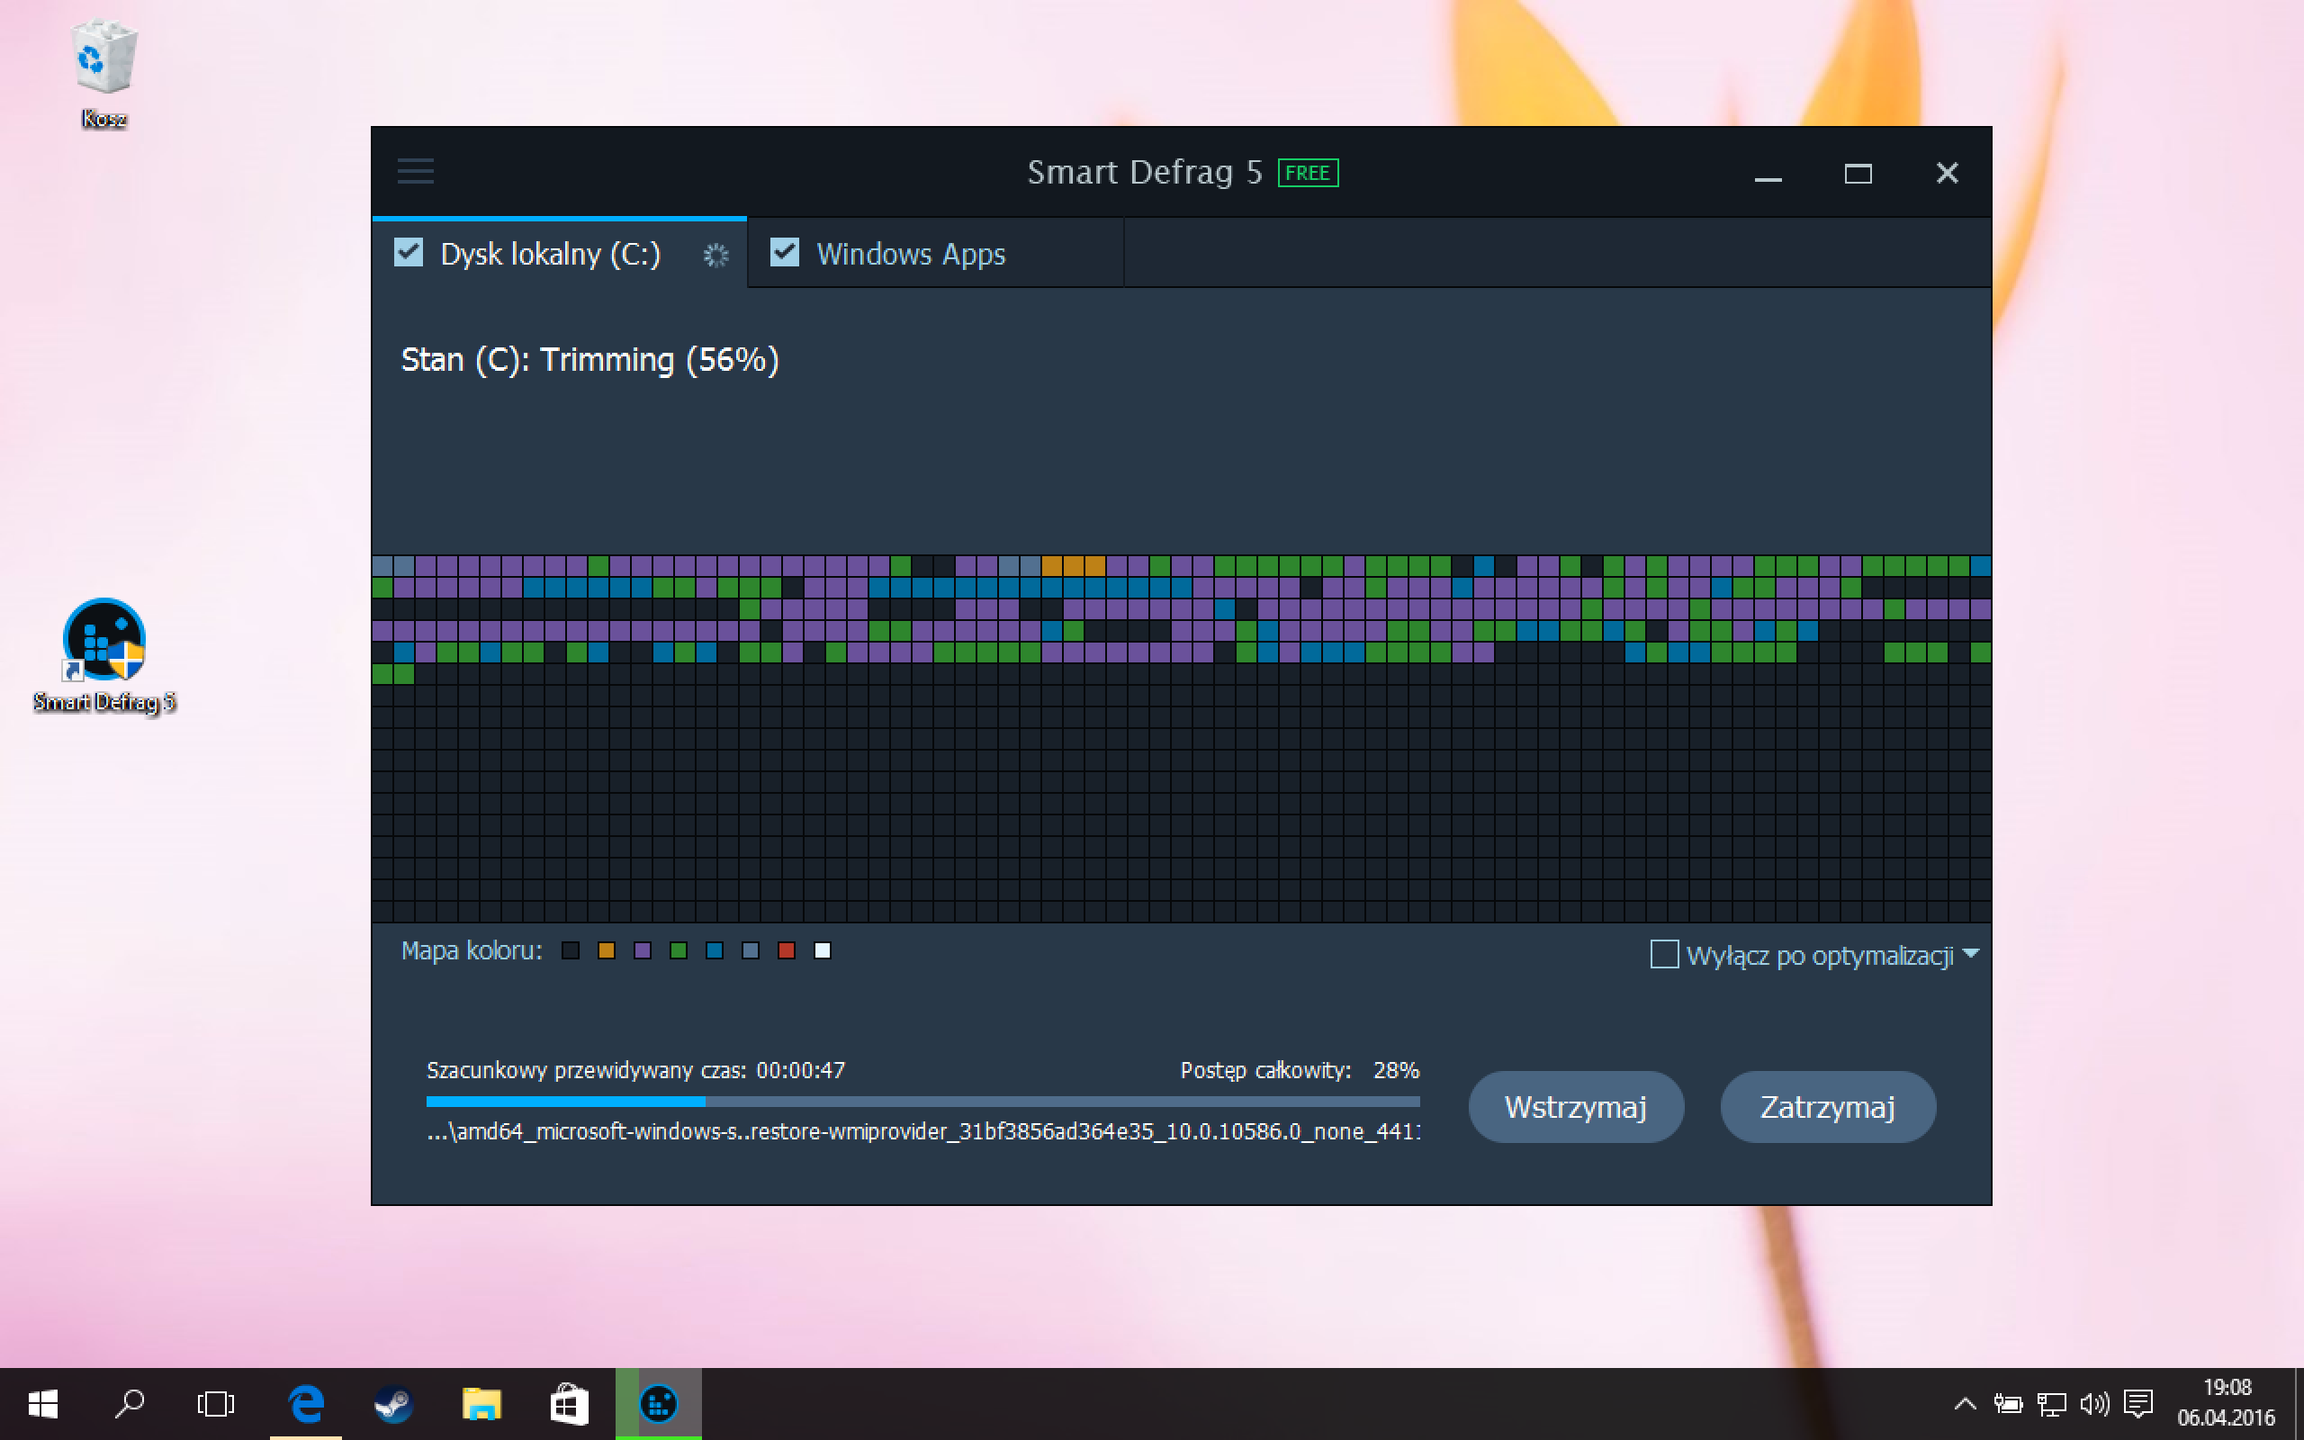
Task: Select the Smart Defrag 5 desktop shortcut
Action: (x=104, y=656)
